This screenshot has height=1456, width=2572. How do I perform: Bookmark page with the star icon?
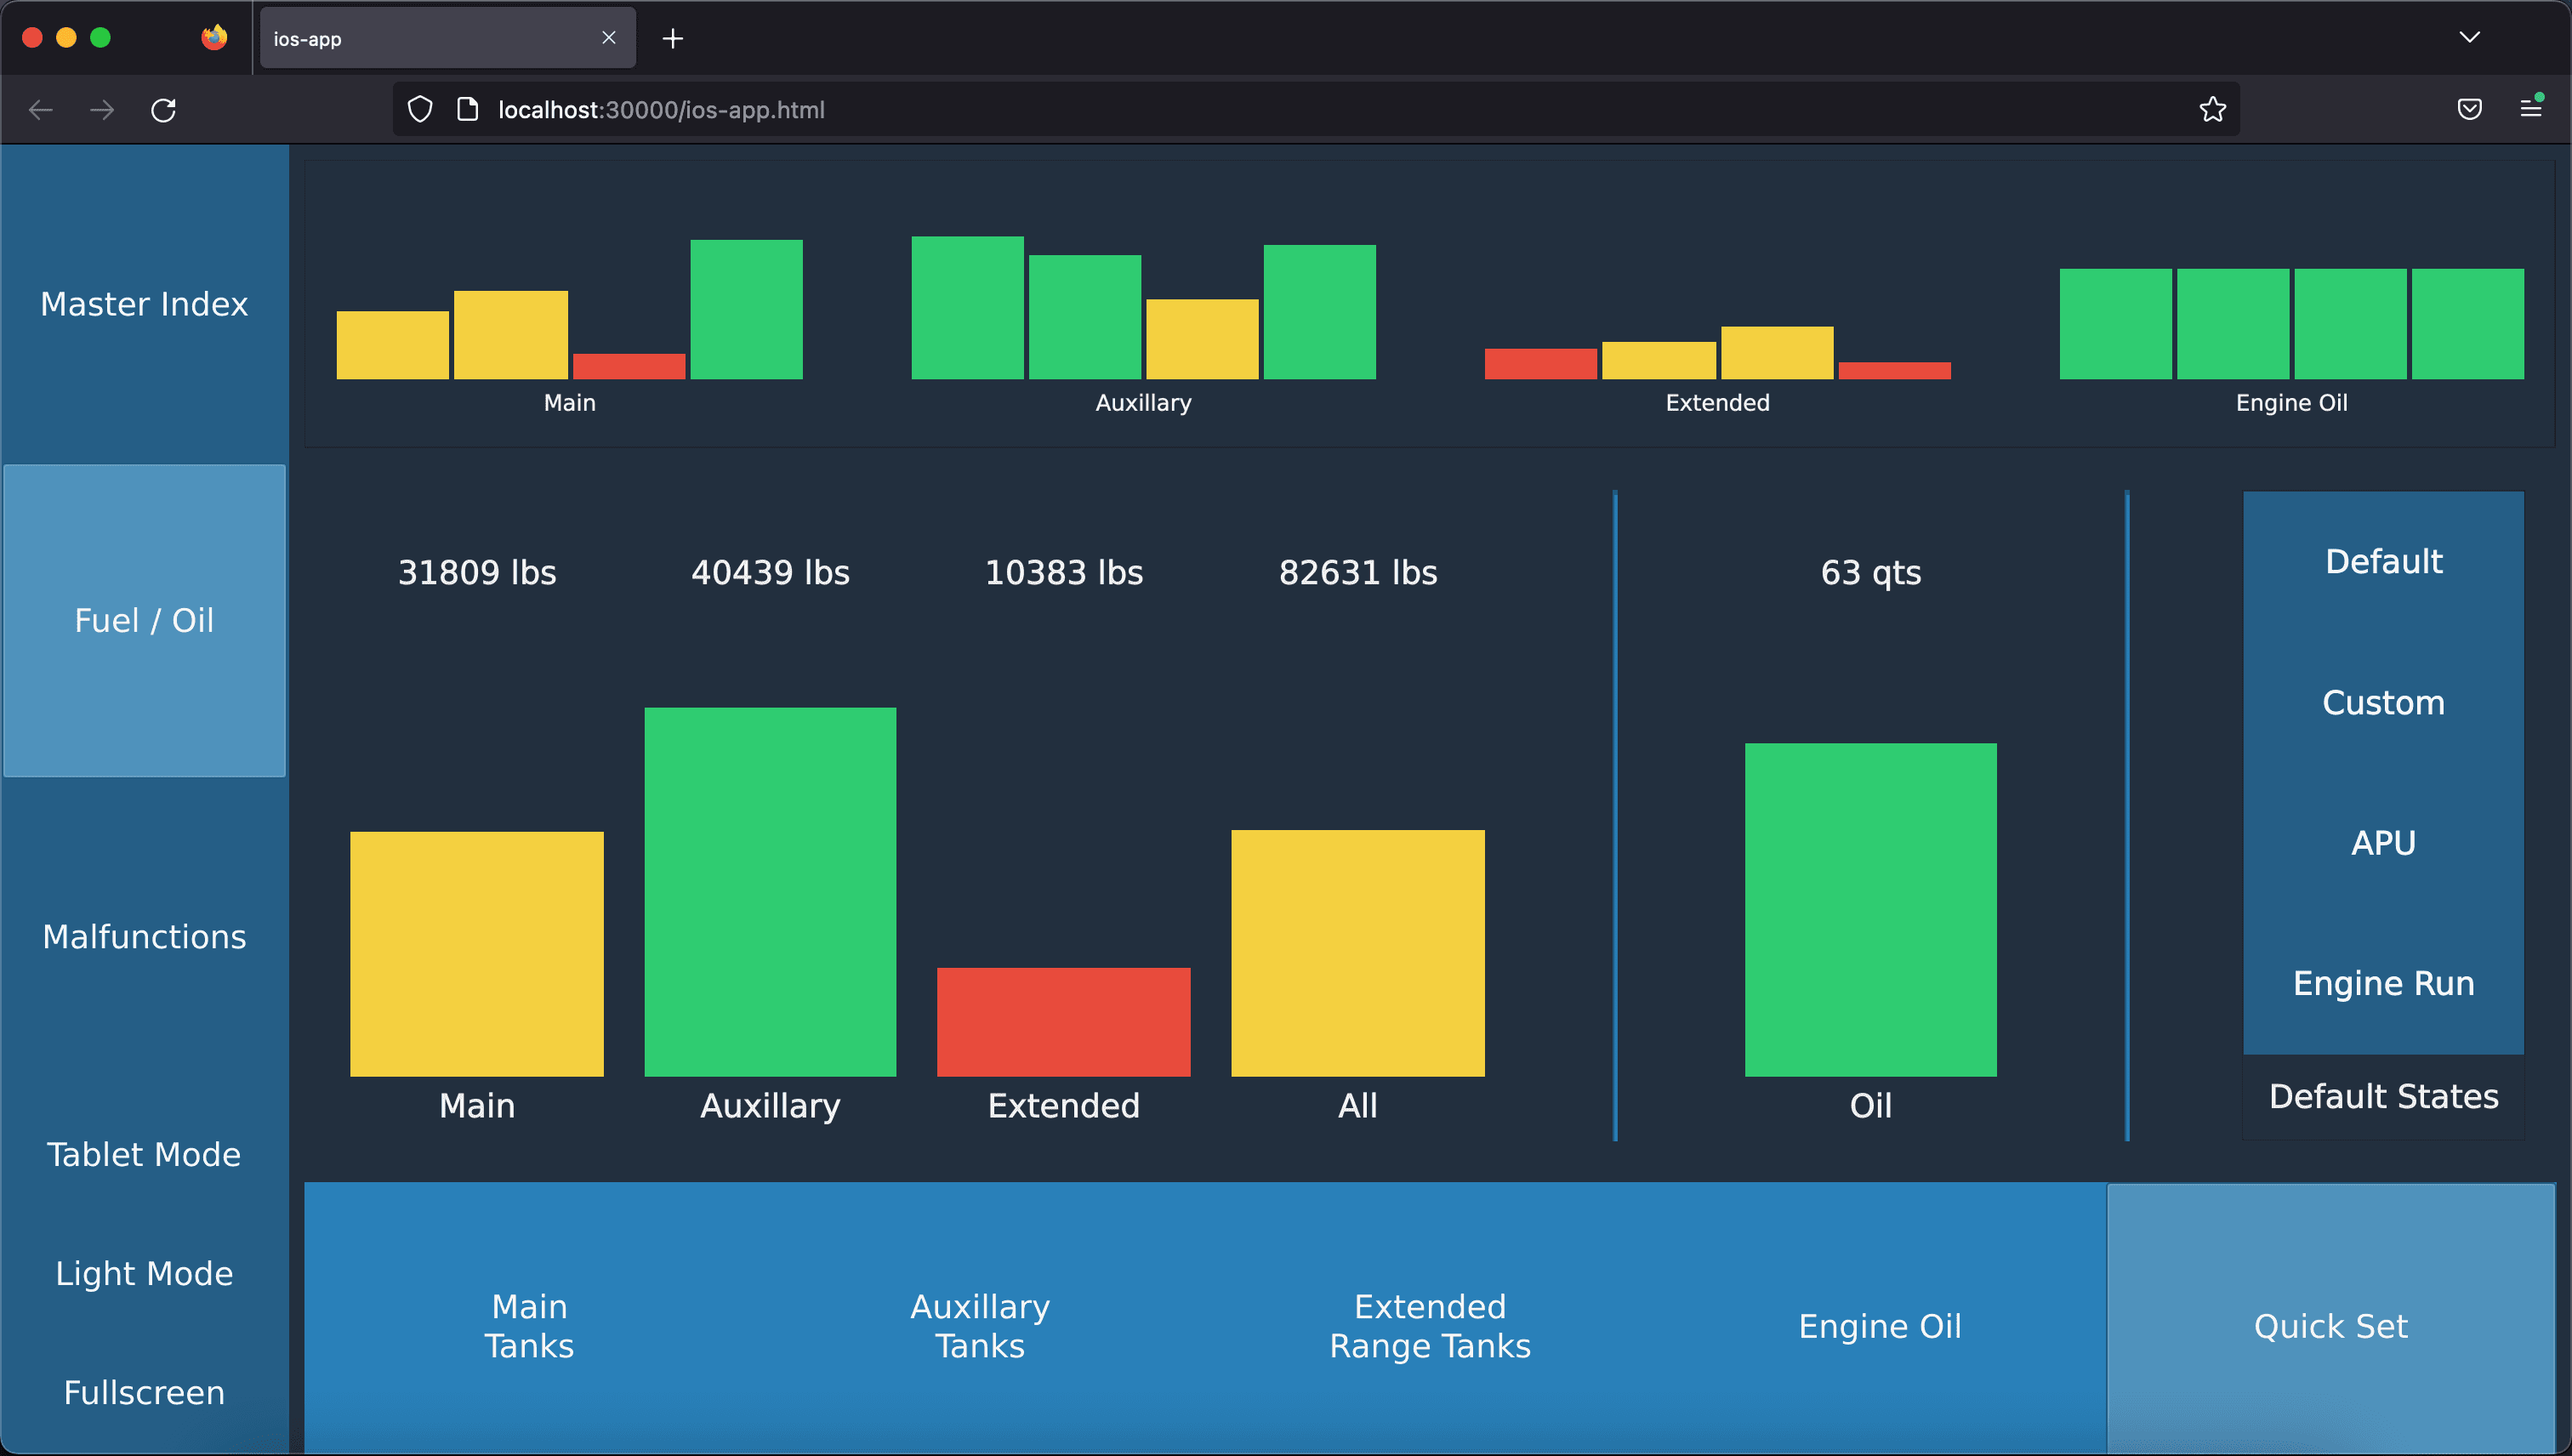click(2212, 110)
